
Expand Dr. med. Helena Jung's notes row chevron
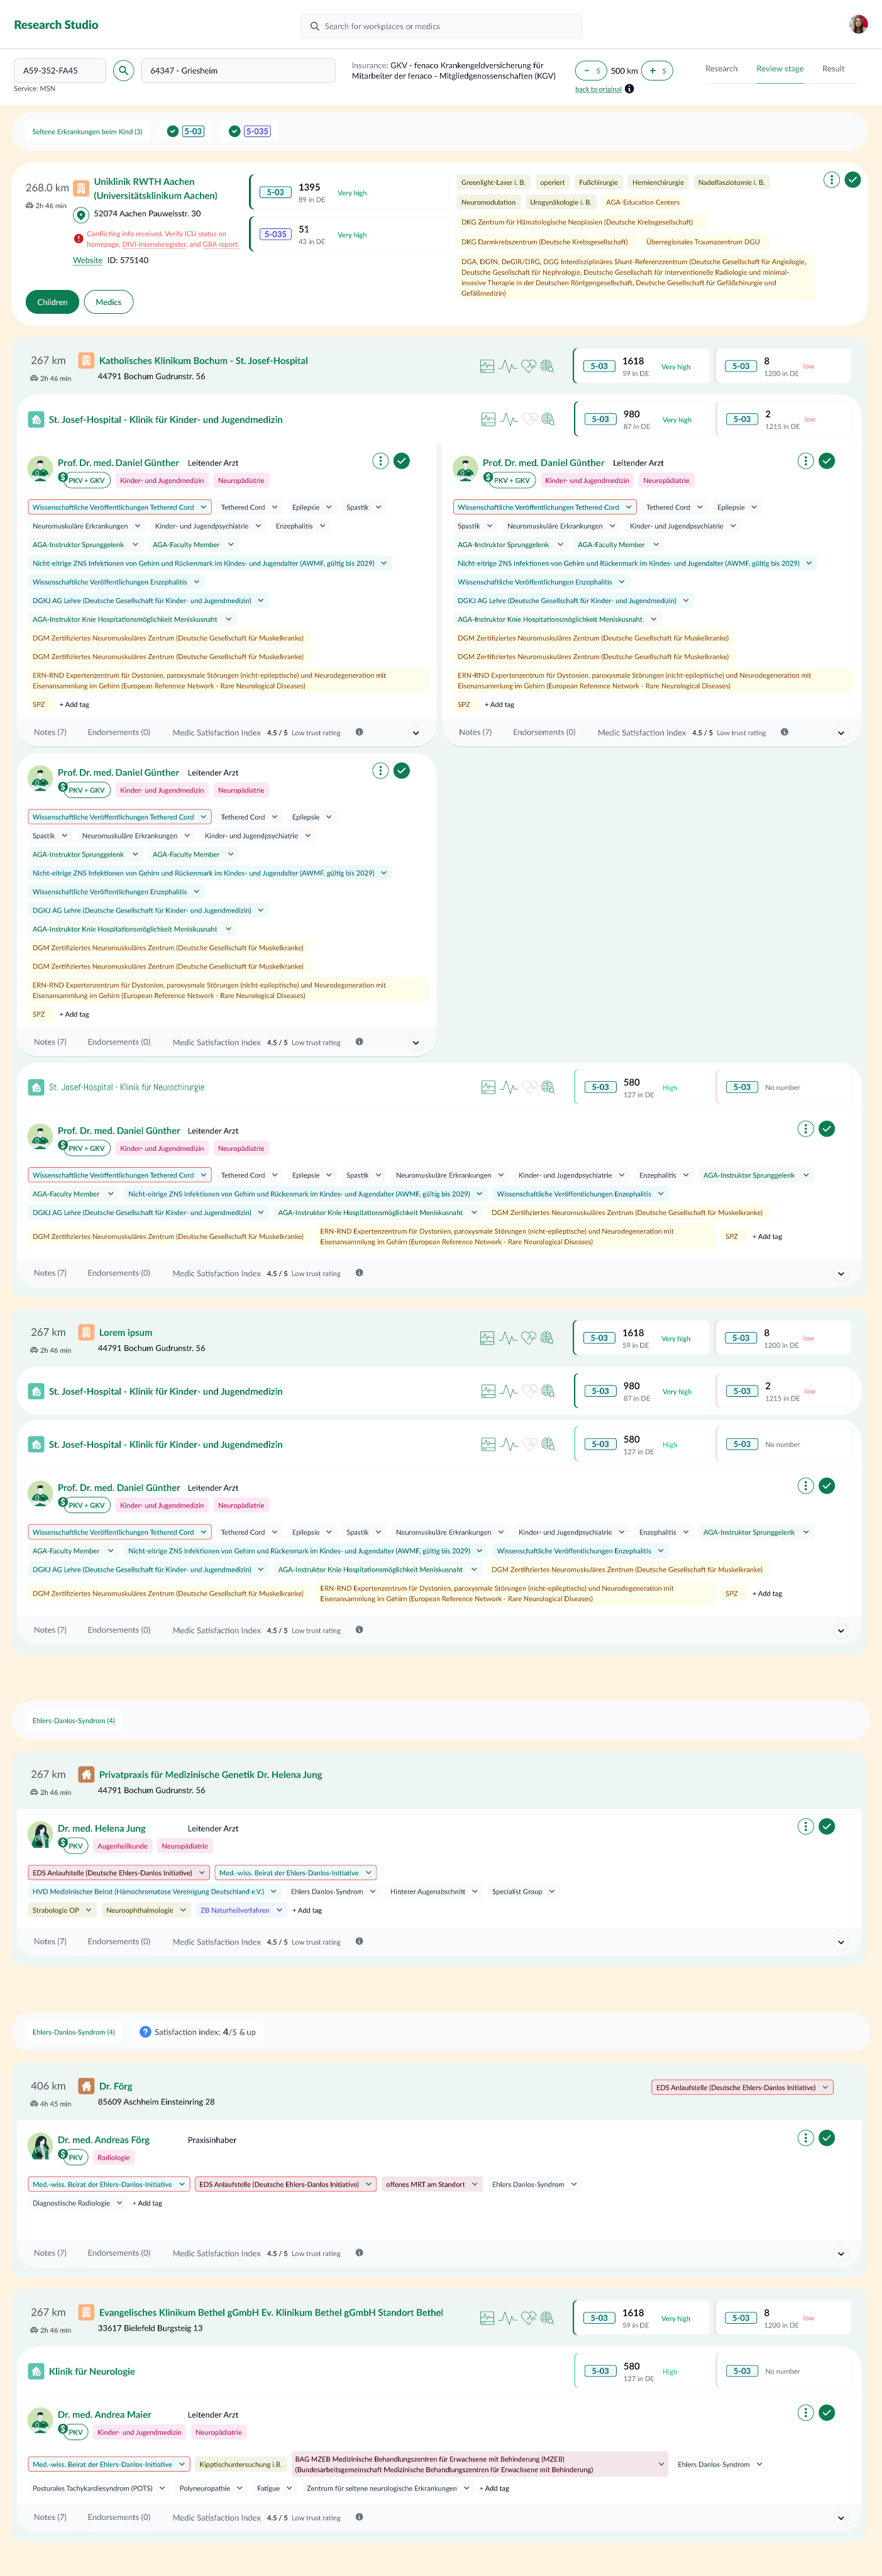(x=840, y=1942)
